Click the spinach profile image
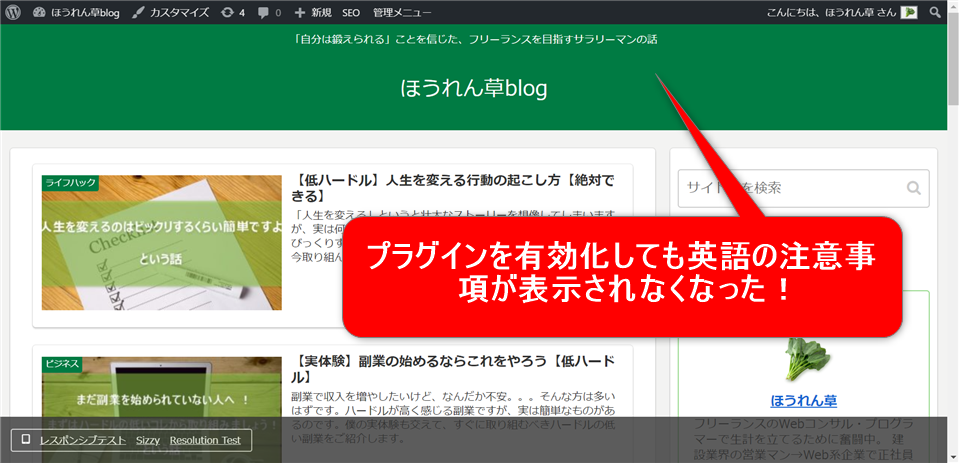 click(807, 359)
